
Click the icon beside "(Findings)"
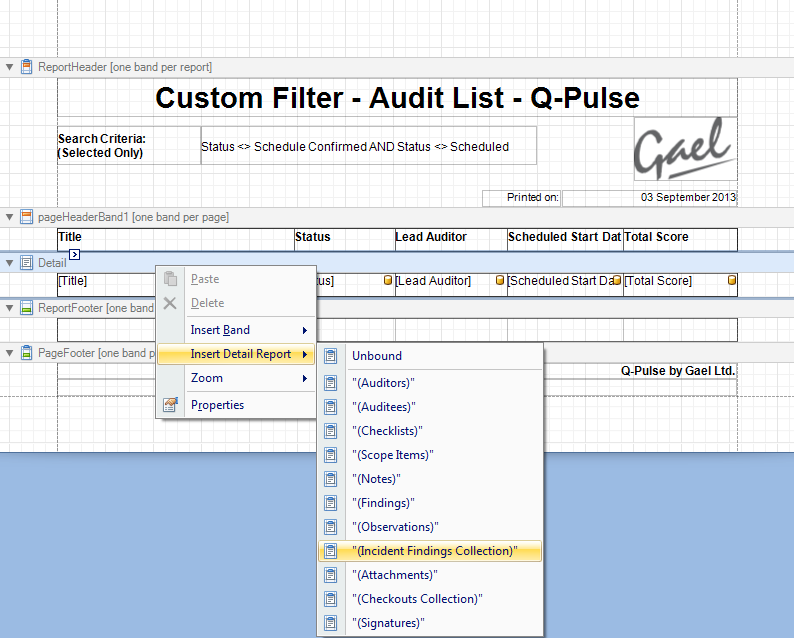click(x=331, y=503)
